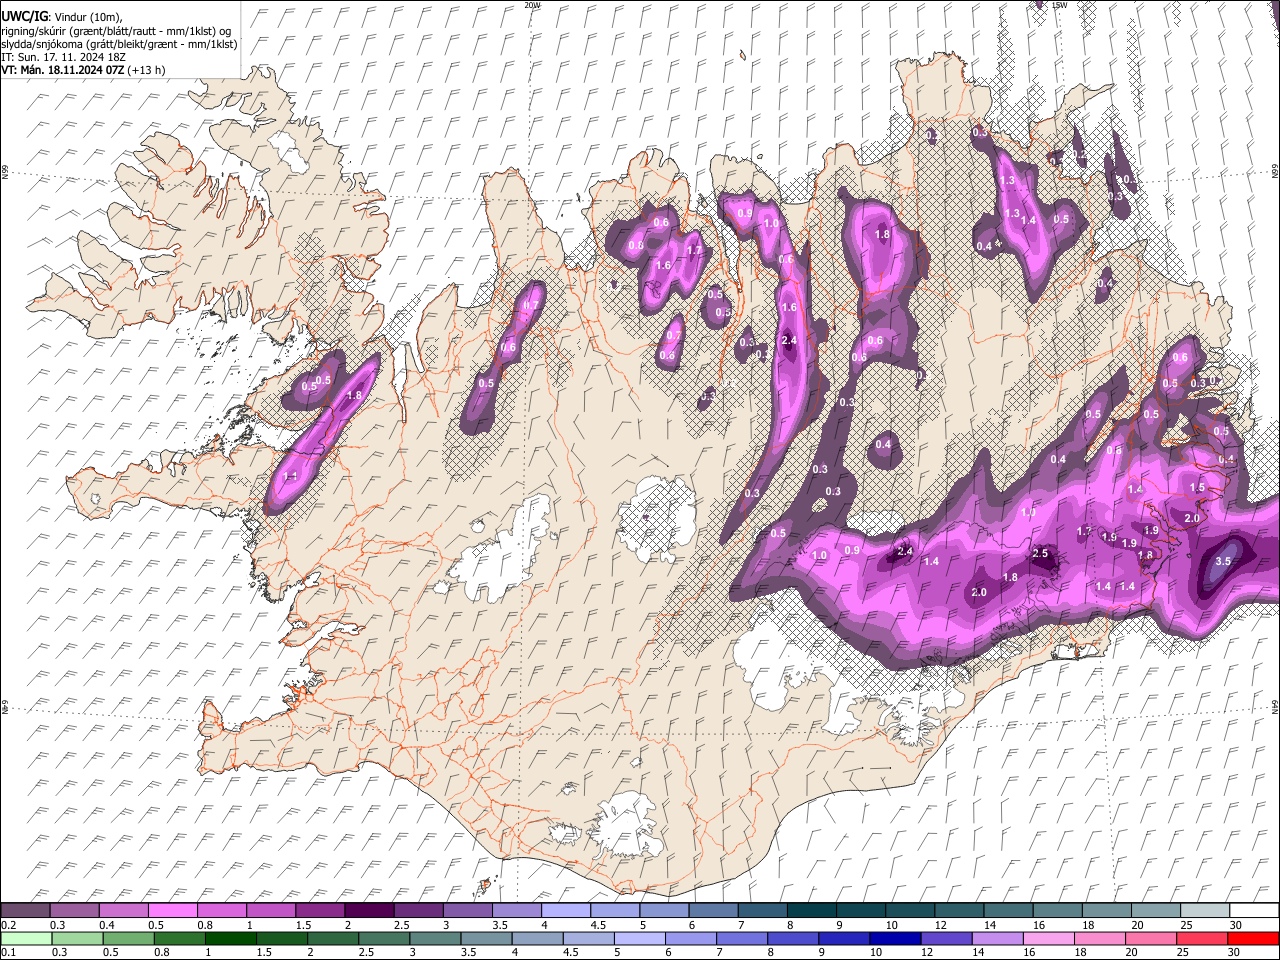Viewport: 1280px width, 960px height.
Task: Pick the 3–3.5 violet swatch in the purple legend row
Action: (467, 911)
